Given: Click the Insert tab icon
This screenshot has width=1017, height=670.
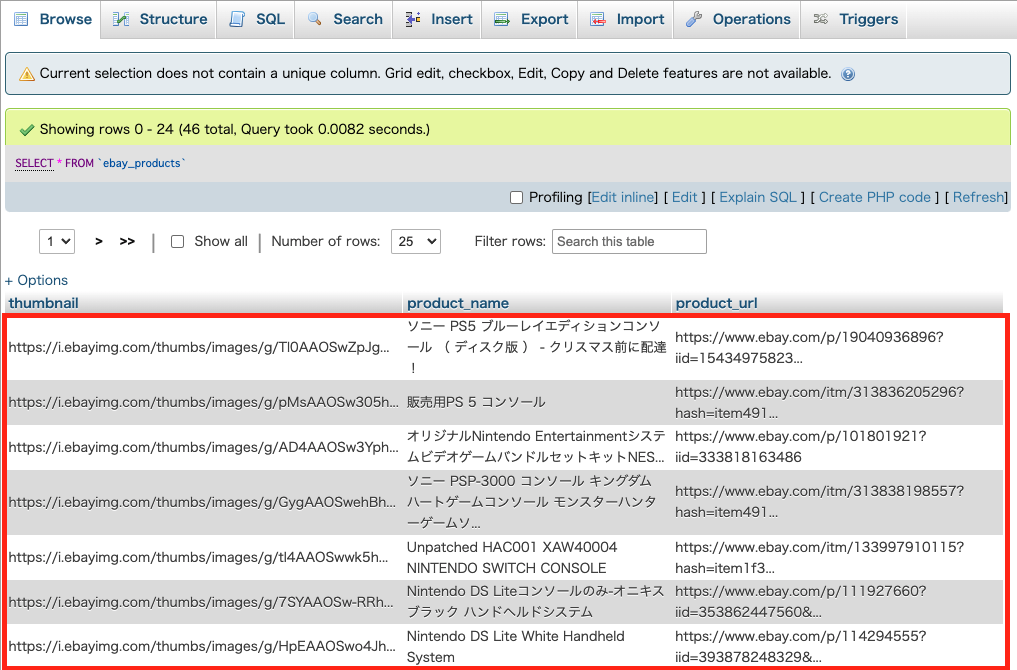Looking at the screenshot, I should click(413, 19).
